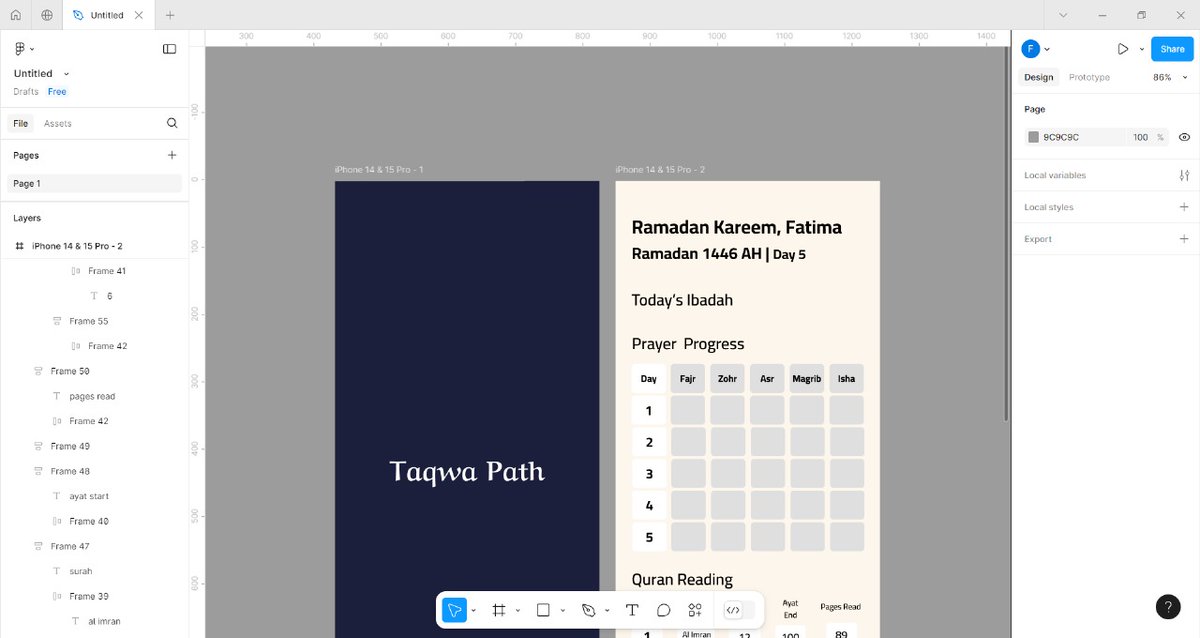1200x638 pixels.
Task: Open the search icon in left panel
Action: tap(172, 123)
